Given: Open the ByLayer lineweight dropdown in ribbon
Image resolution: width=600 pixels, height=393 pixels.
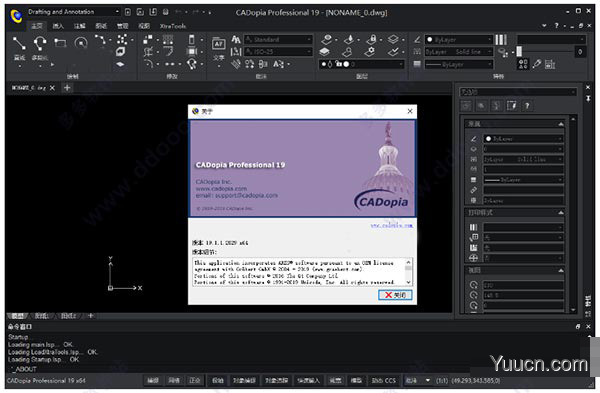Looking at the screenshot, I should 458,64.
